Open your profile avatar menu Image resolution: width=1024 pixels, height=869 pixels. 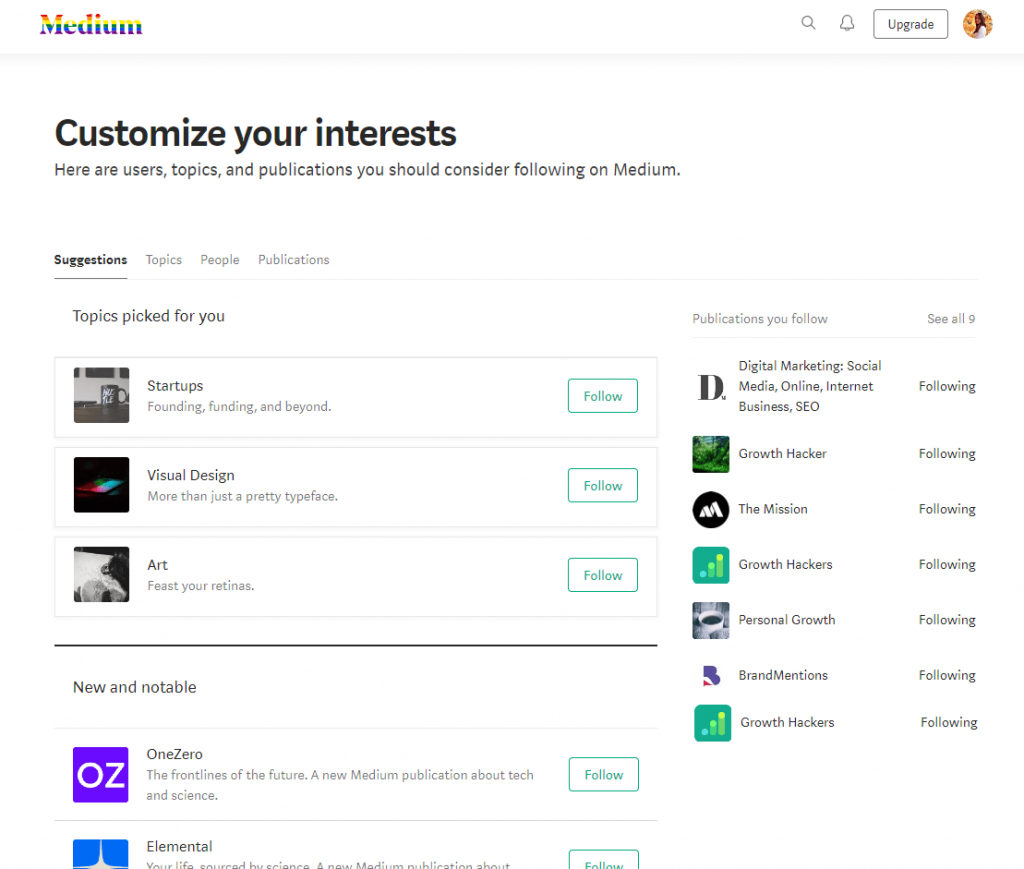coord(977,23)
